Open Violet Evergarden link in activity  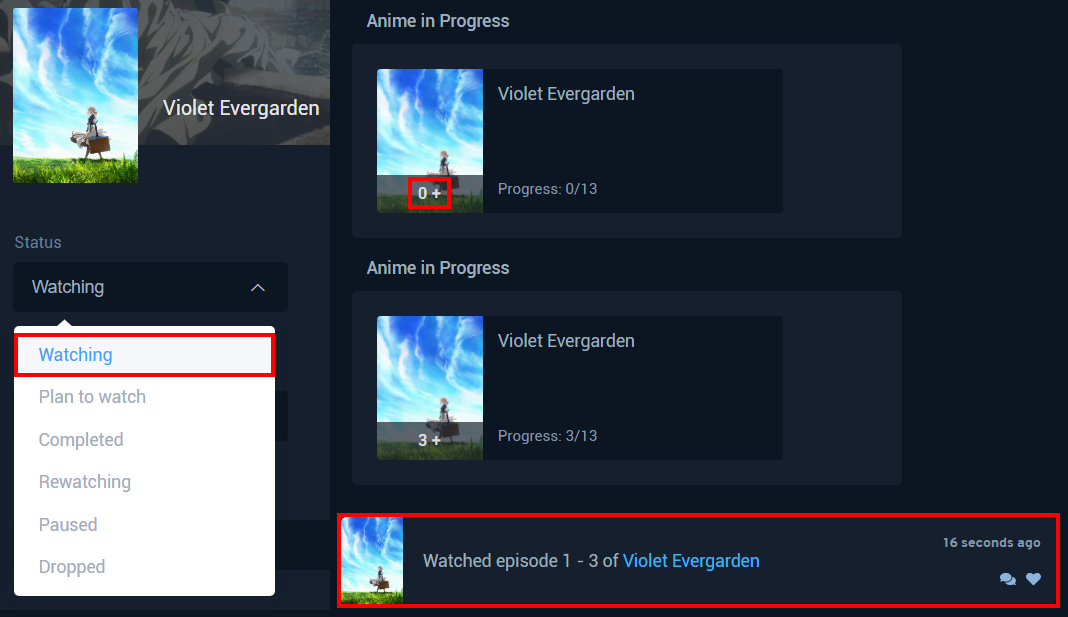tap(691, 560)
